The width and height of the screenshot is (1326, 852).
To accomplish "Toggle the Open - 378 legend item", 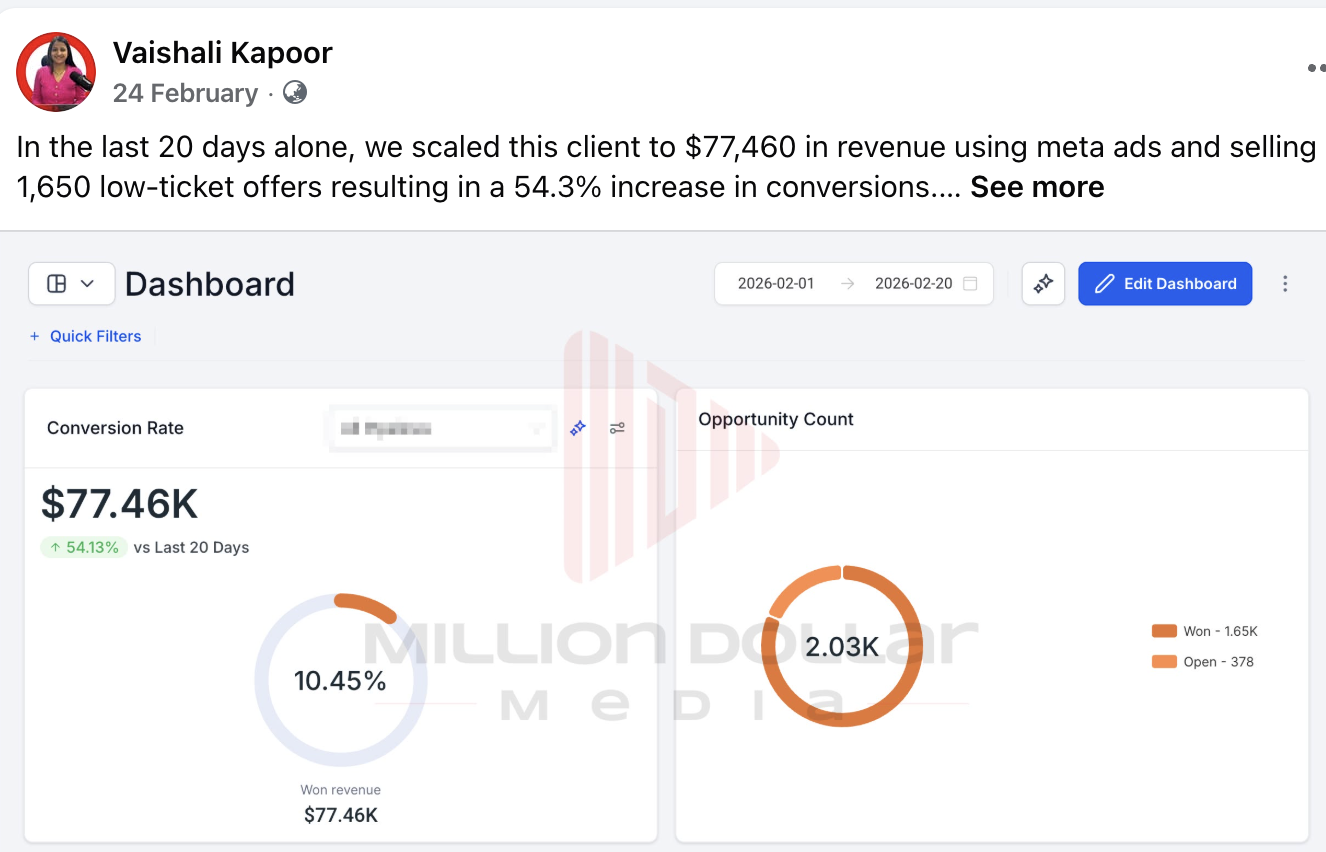I will click(1203, 662).
